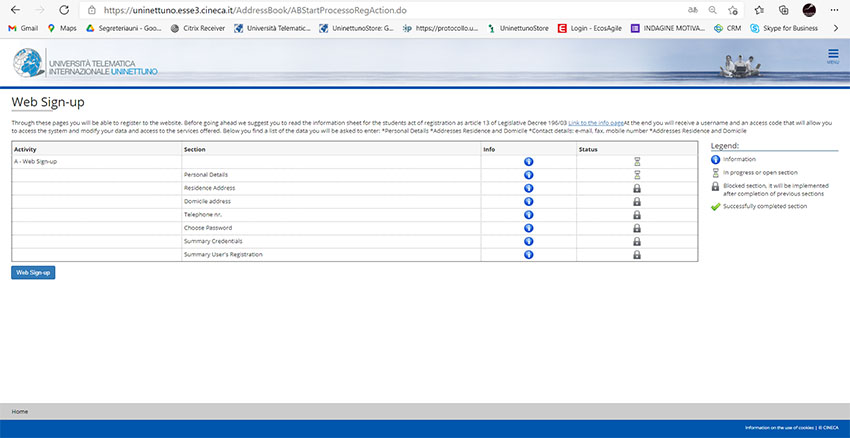
Task: Reload the page with the refresh button
Action: (63, 9)
